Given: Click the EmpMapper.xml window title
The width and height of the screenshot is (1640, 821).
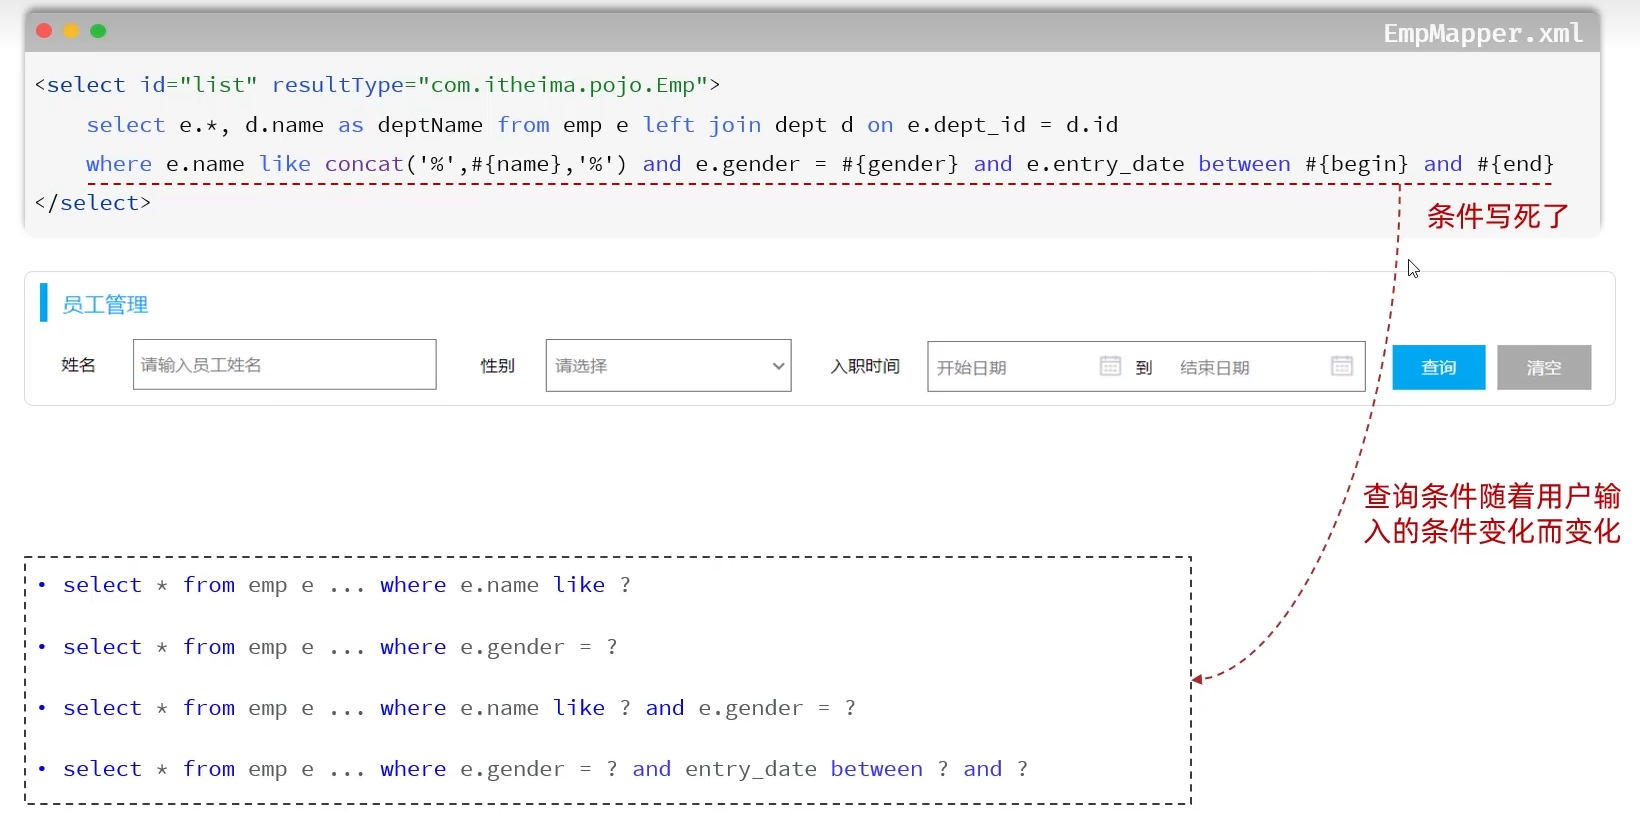Looking at the screenshot, I should tap(1482, 34).
